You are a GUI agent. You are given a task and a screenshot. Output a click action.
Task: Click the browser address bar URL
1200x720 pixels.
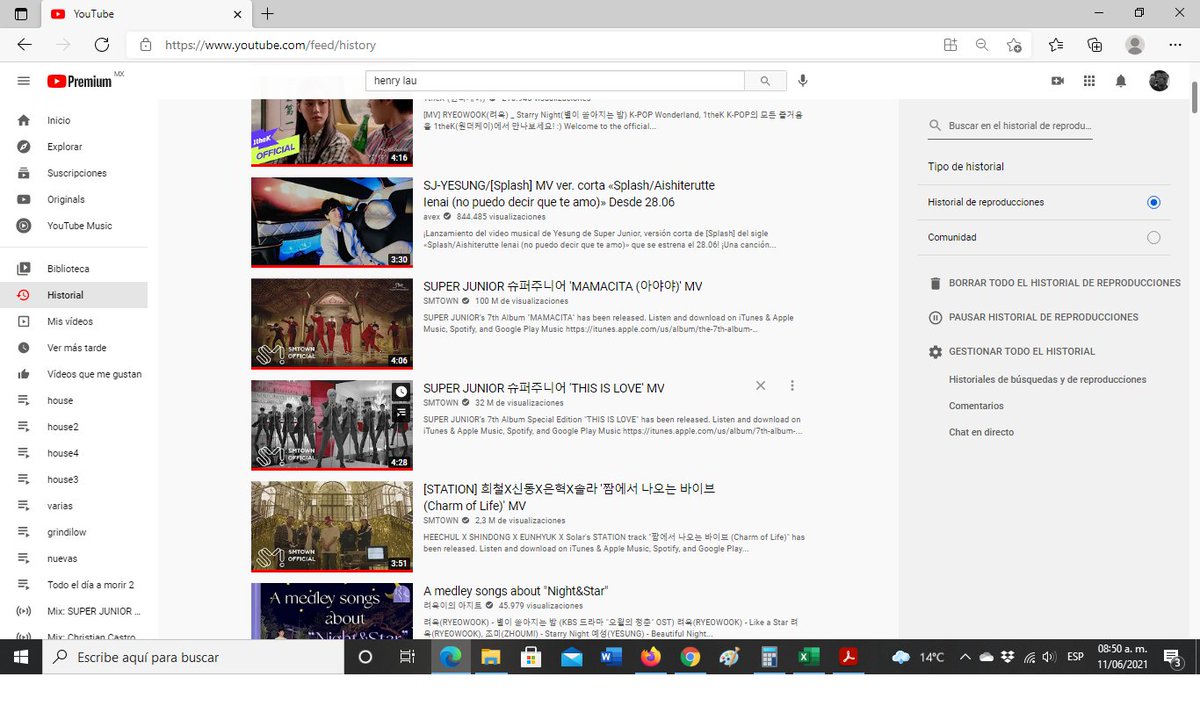click(x=270, y=45)
